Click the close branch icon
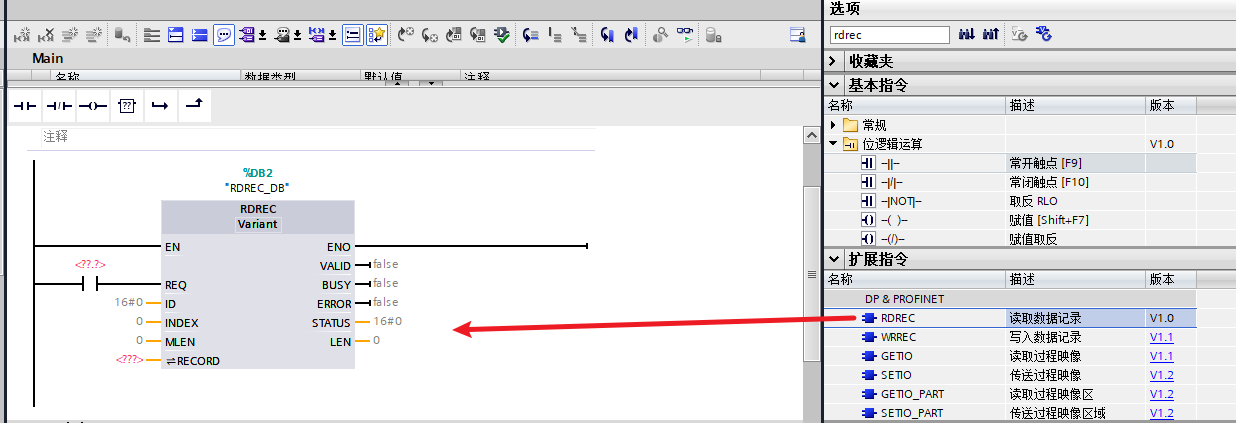 194,106
